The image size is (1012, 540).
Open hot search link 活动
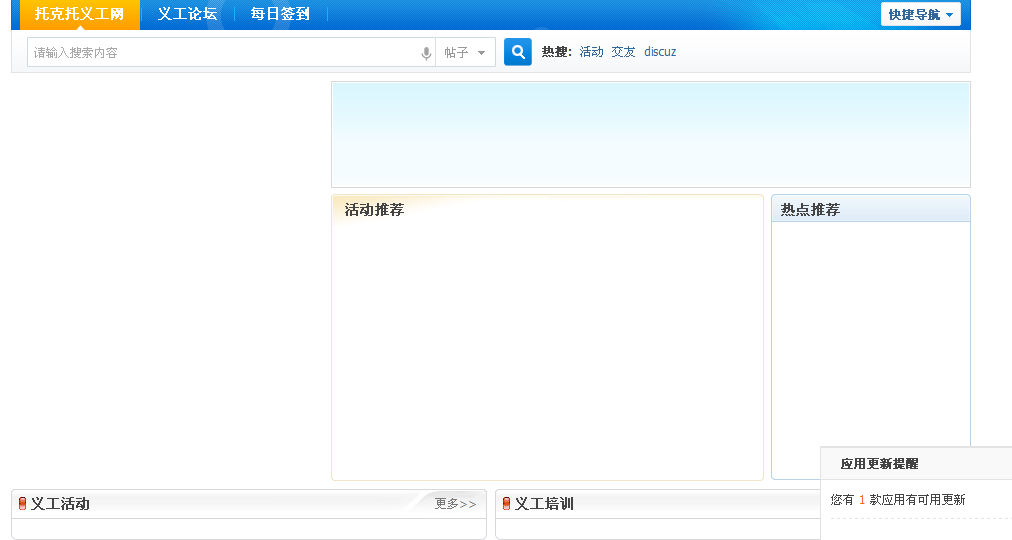click(591, 52)
